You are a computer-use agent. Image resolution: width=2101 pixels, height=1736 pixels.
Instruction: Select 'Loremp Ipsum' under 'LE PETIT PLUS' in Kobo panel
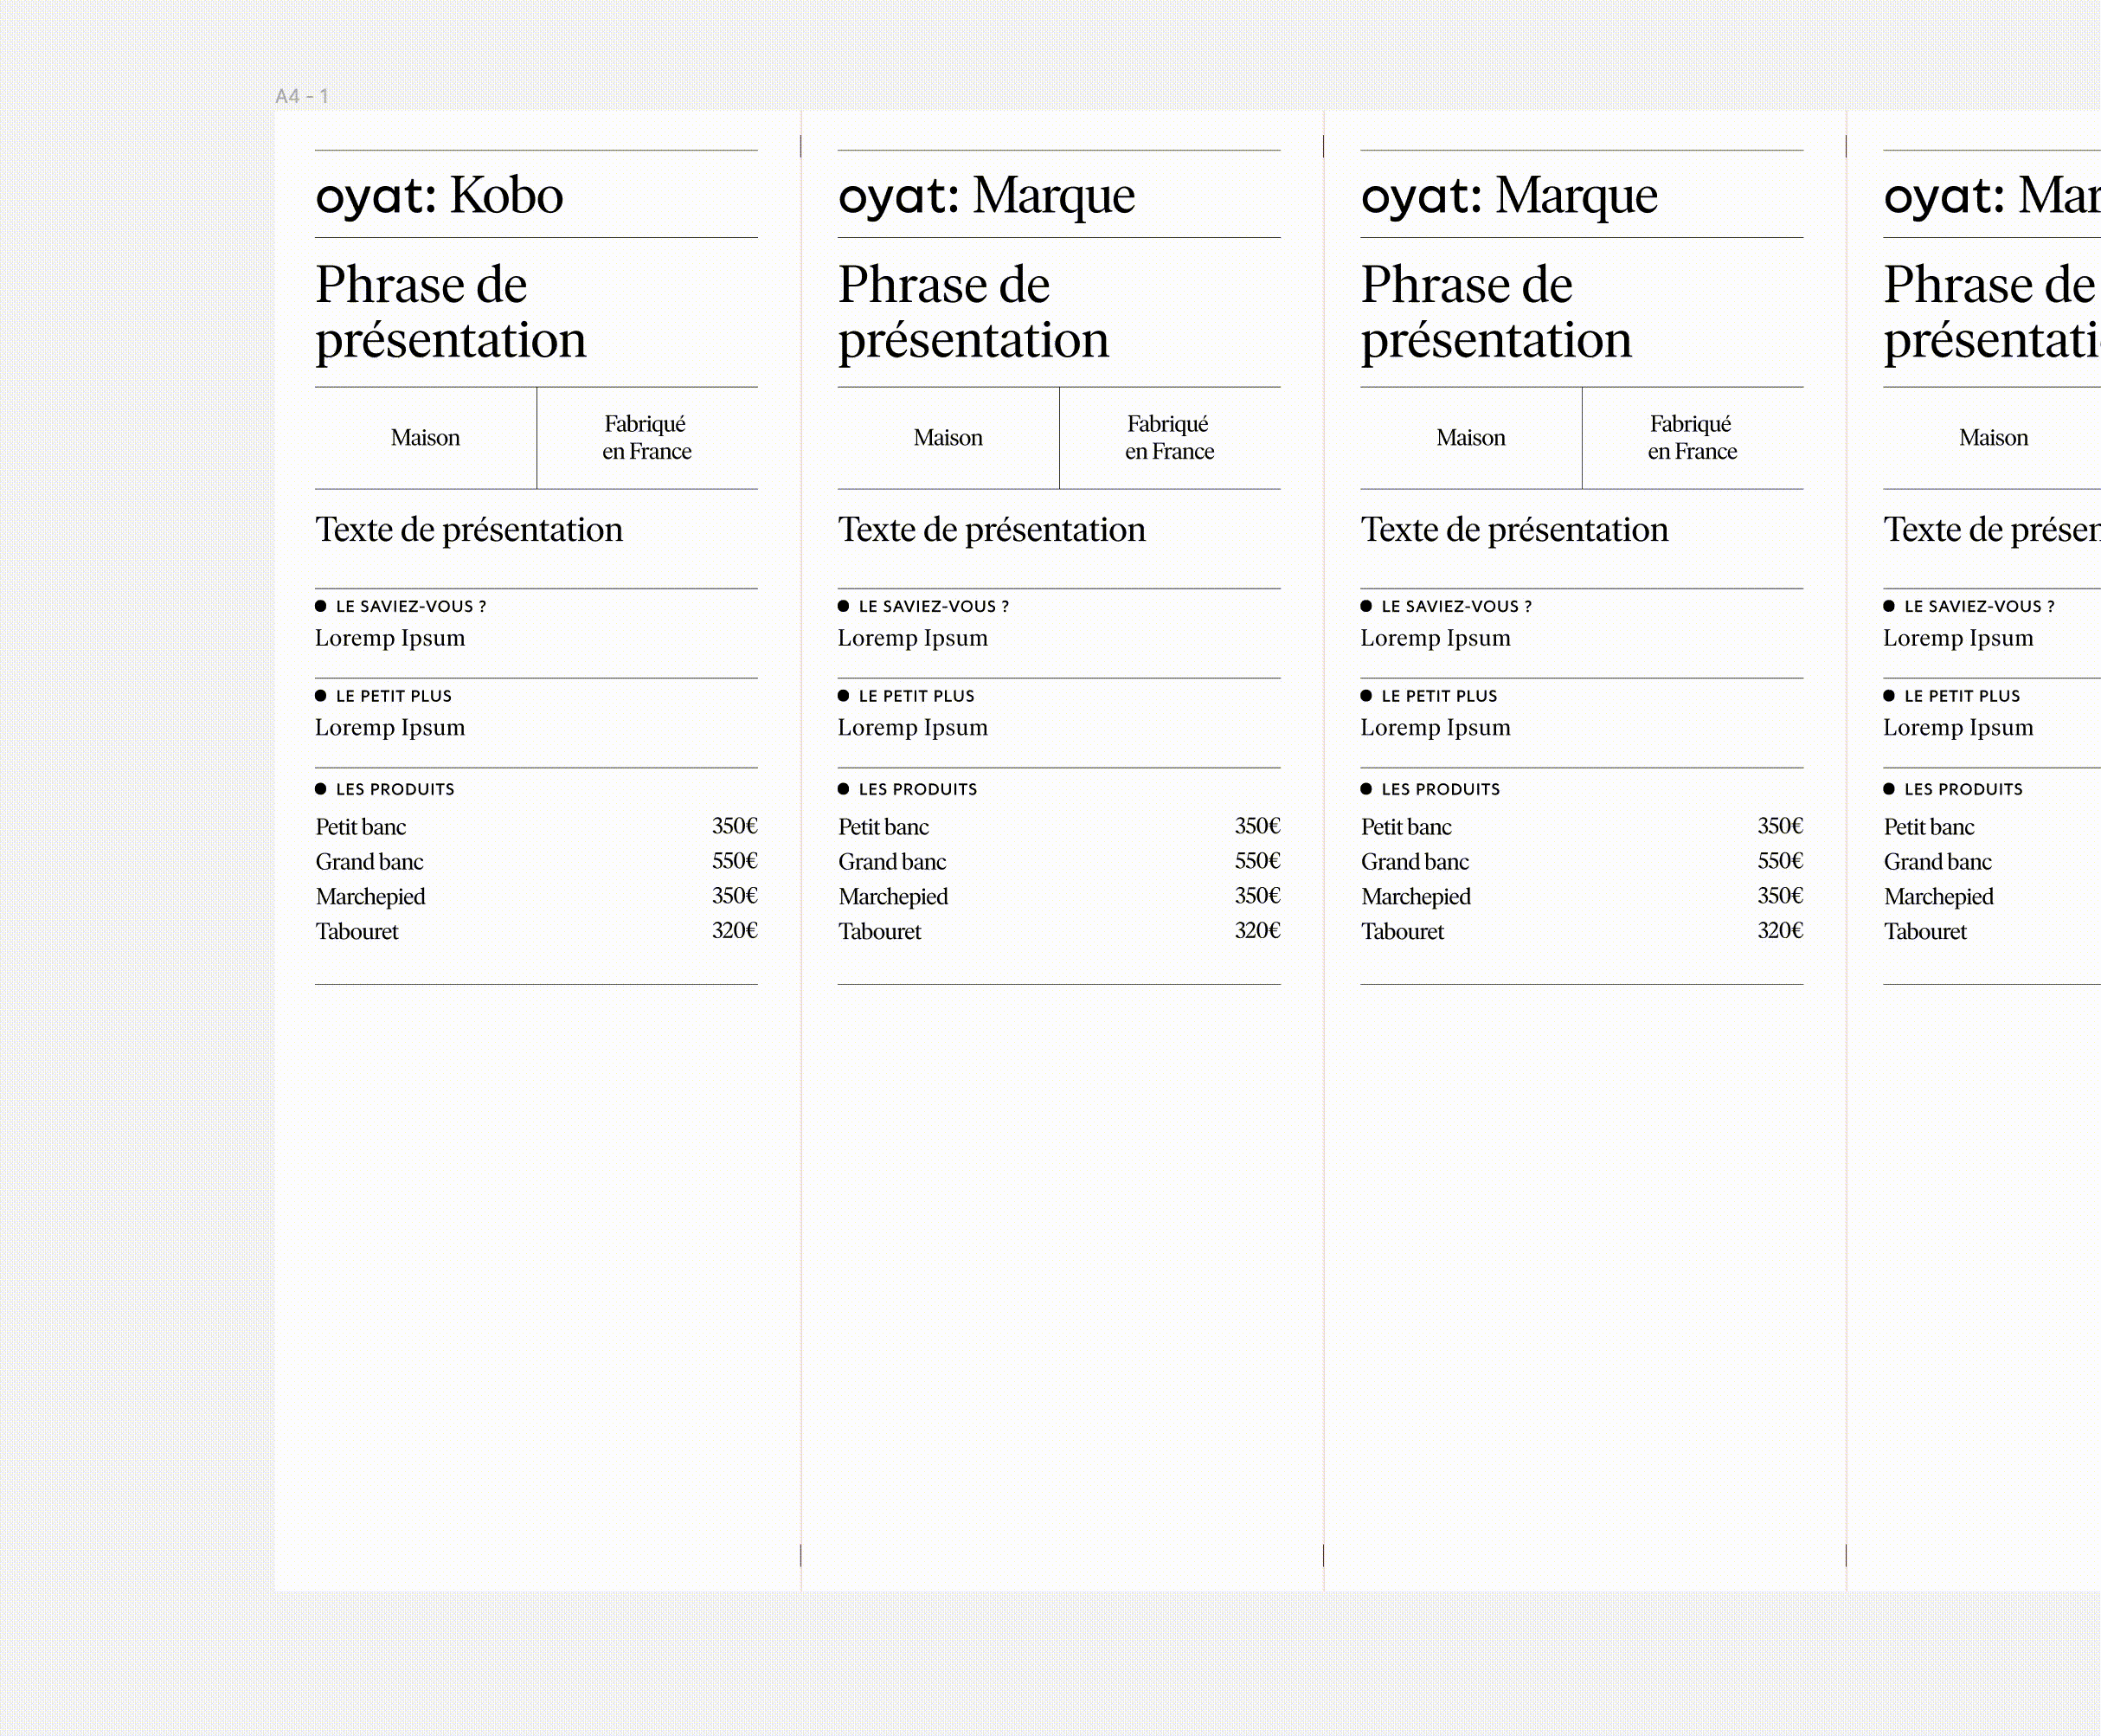click(390, 728)
